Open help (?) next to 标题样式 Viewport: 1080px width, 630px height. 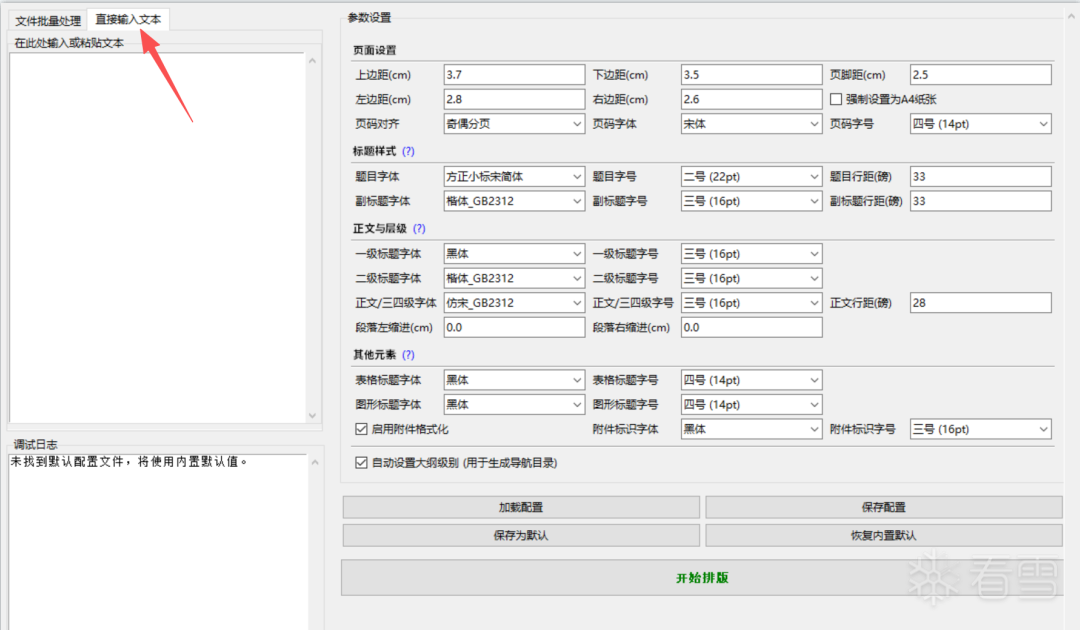(408, 151)
